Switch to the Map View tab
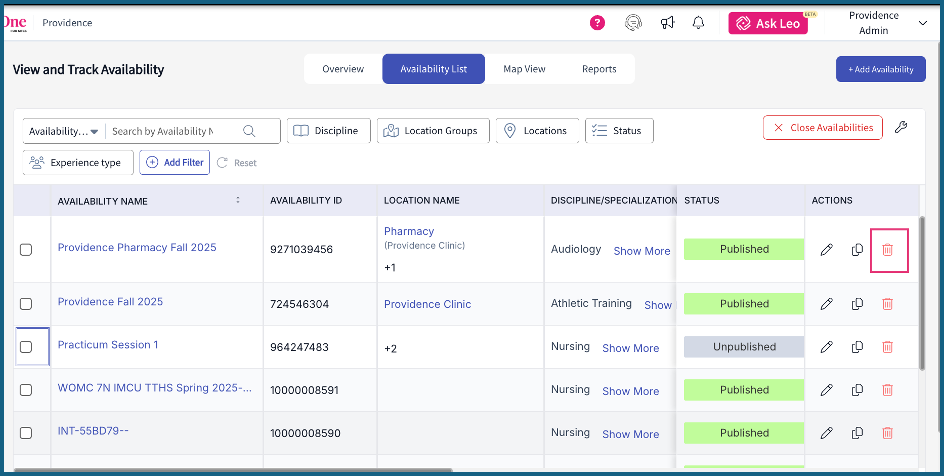 coord(524,69)
